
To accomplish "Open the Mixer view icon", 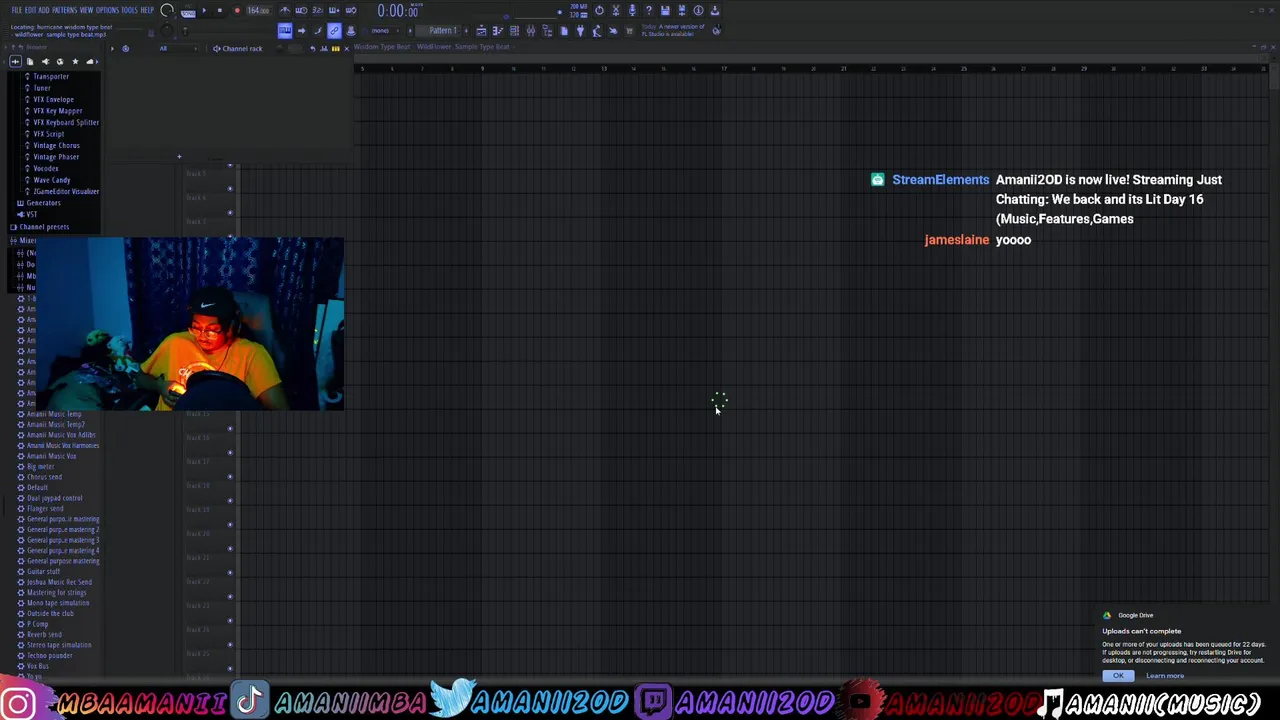I will [x=531, y=30].
